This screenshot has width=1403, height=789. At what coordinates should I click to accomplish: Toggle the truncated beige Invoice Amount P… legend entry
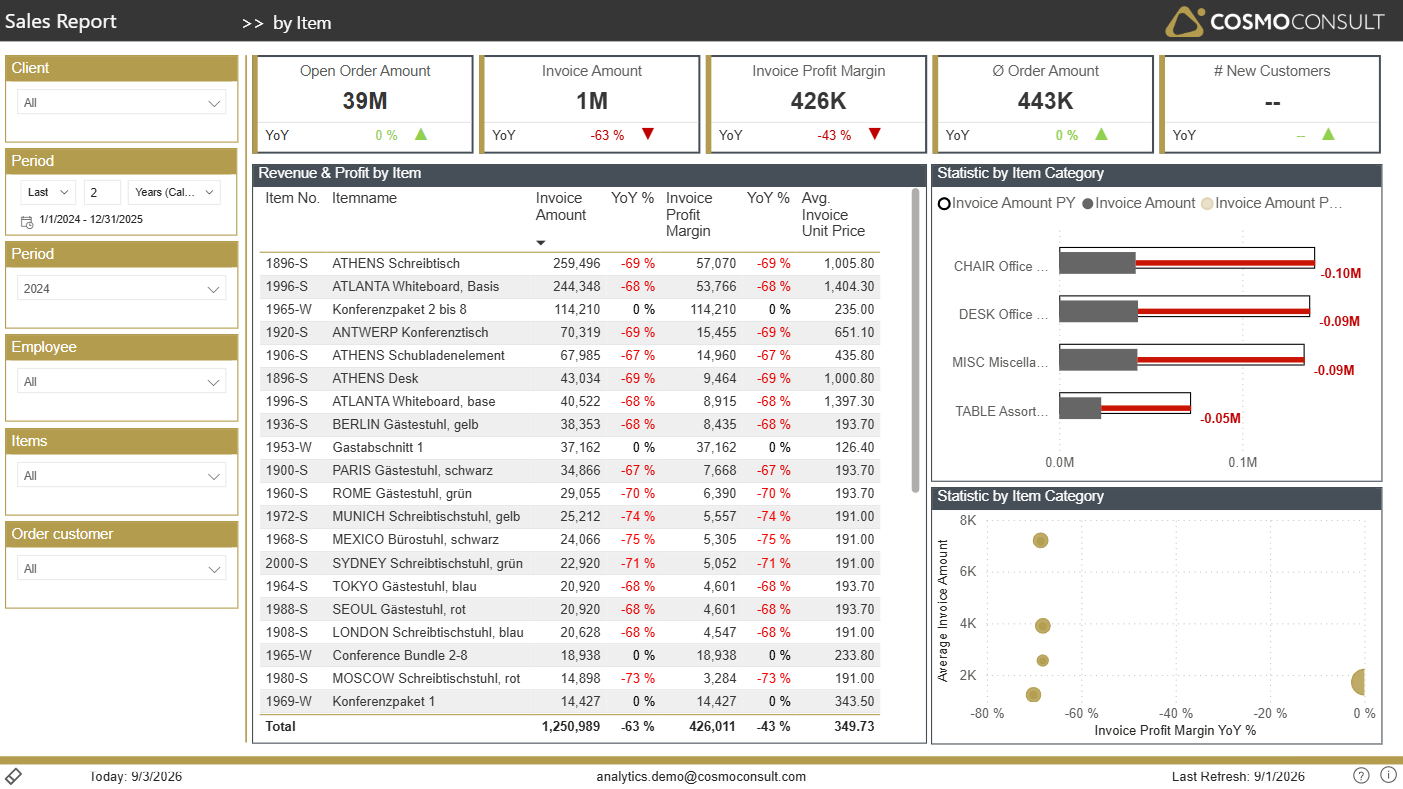tap(1271, 203)
